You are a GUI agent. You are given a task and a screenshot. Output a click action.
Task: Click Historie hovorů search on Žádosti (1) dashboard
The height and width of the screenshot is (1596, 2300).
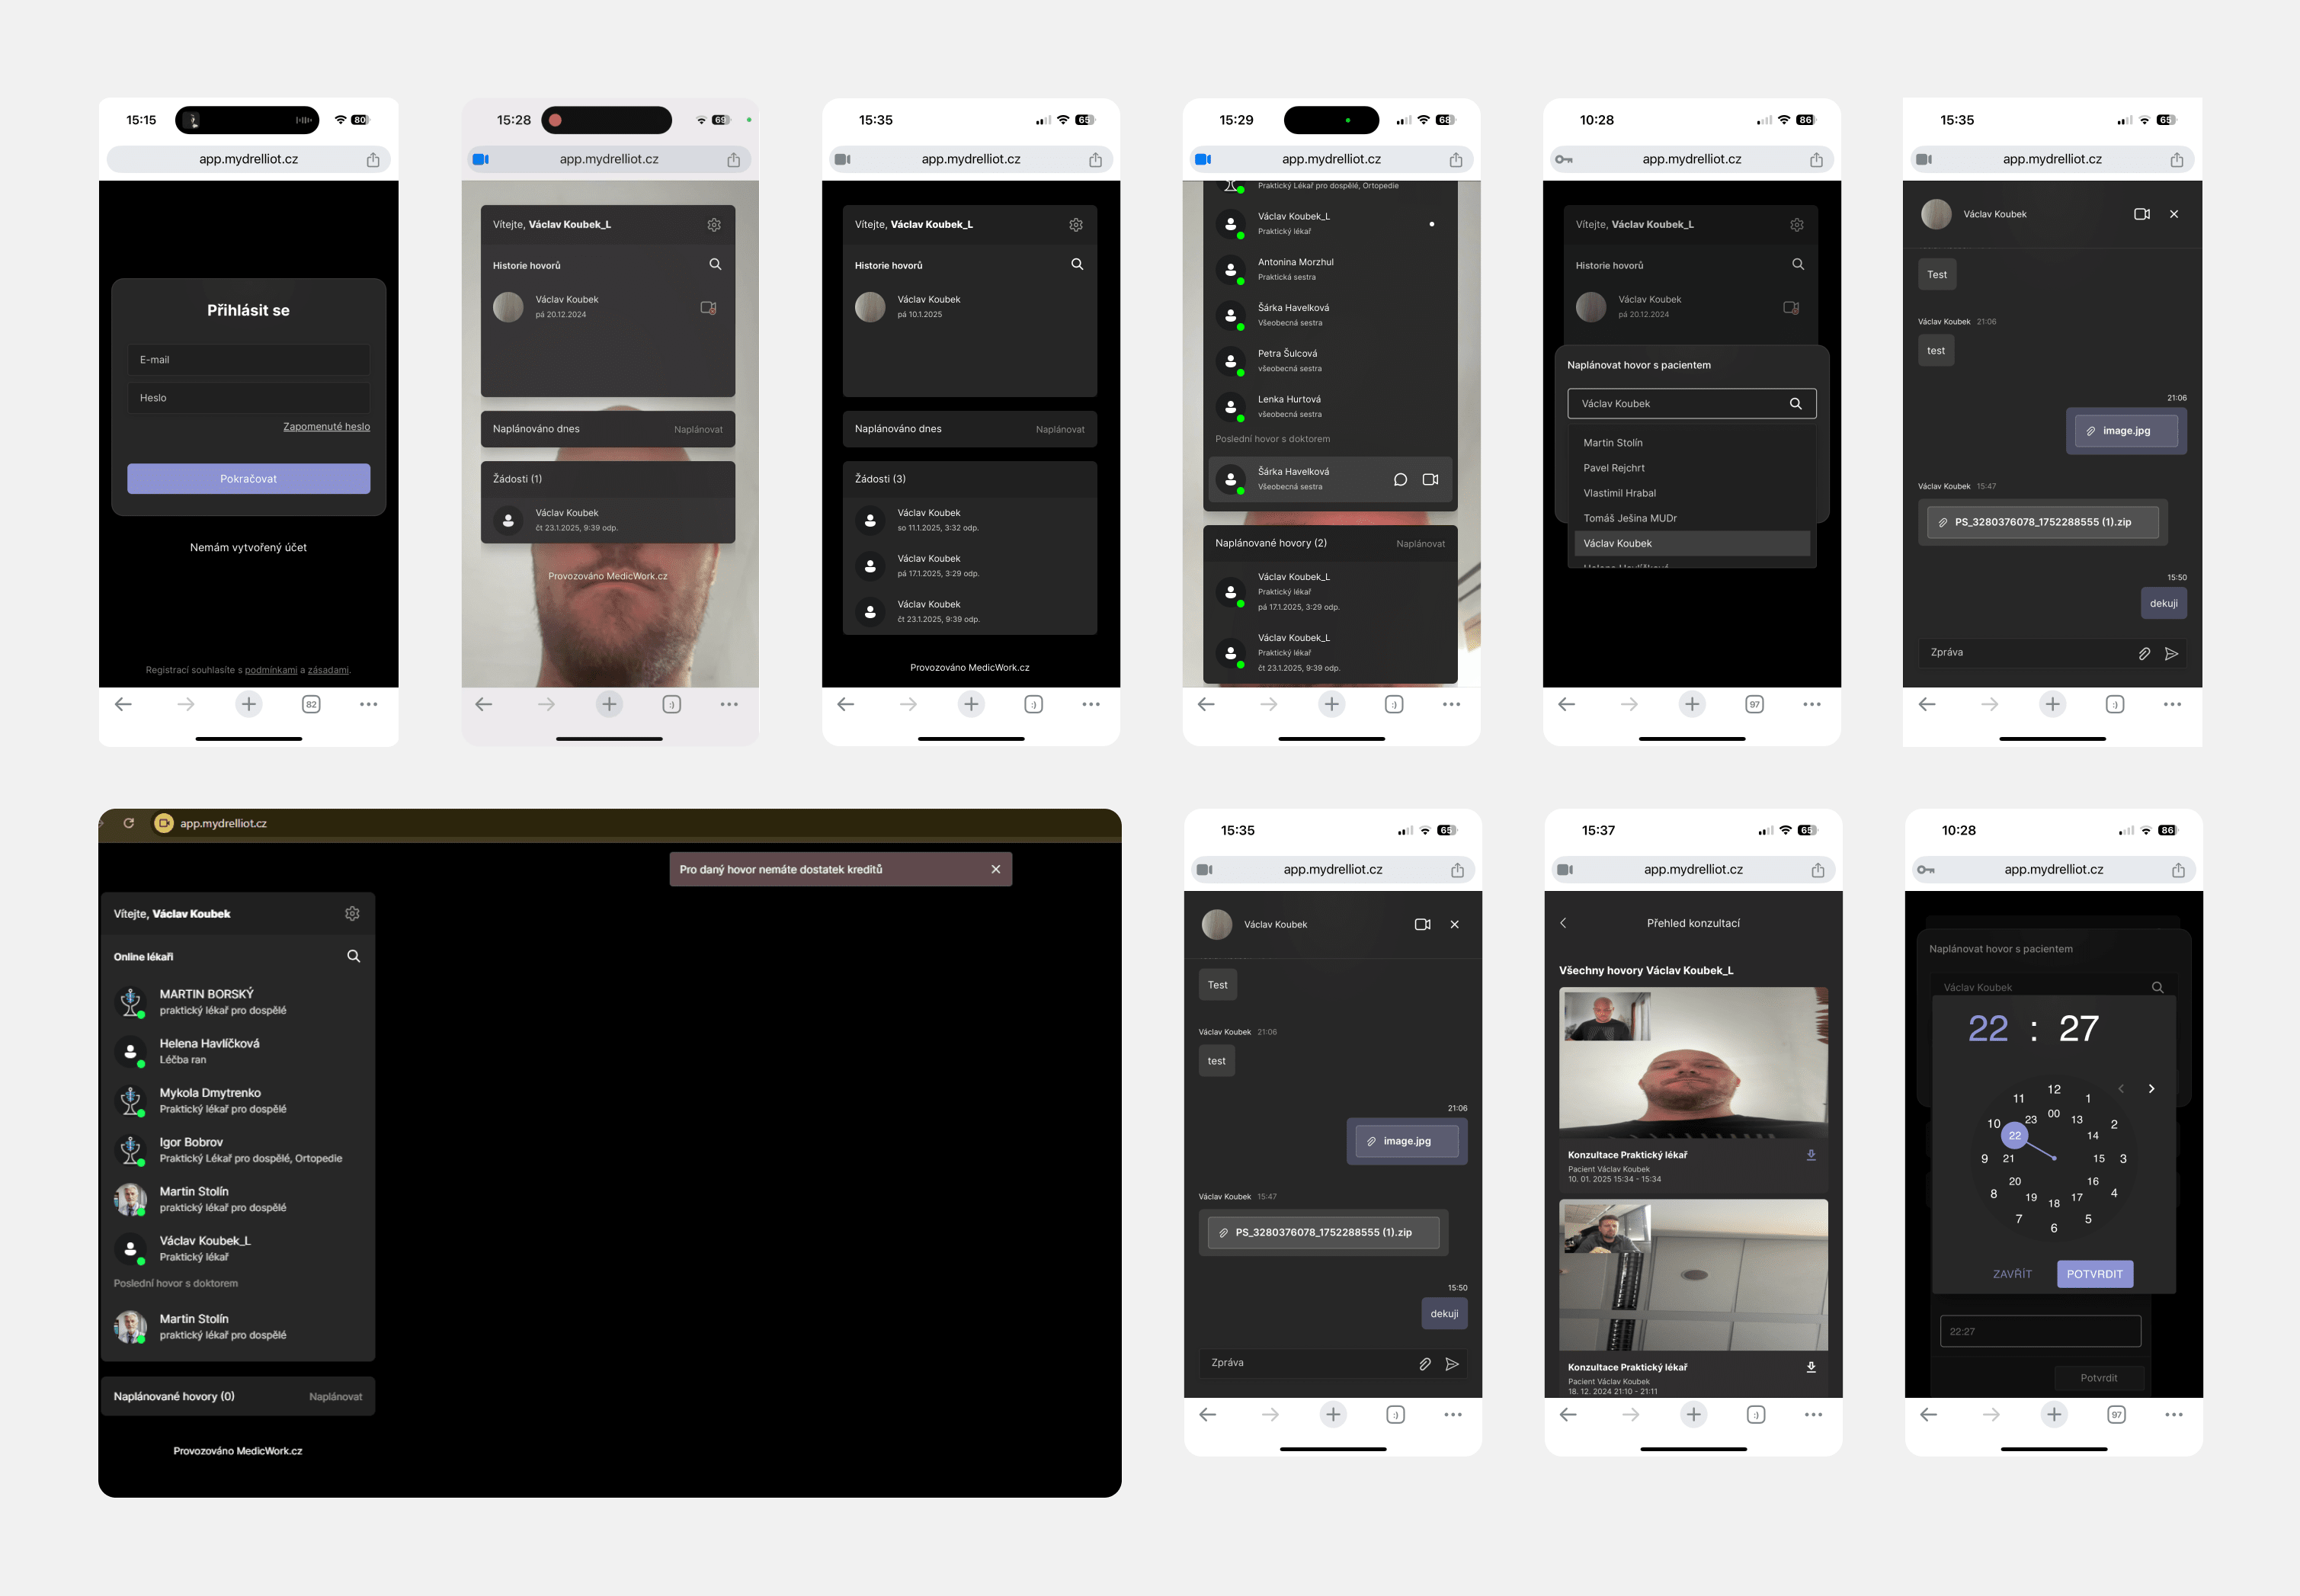pos(715,264)
